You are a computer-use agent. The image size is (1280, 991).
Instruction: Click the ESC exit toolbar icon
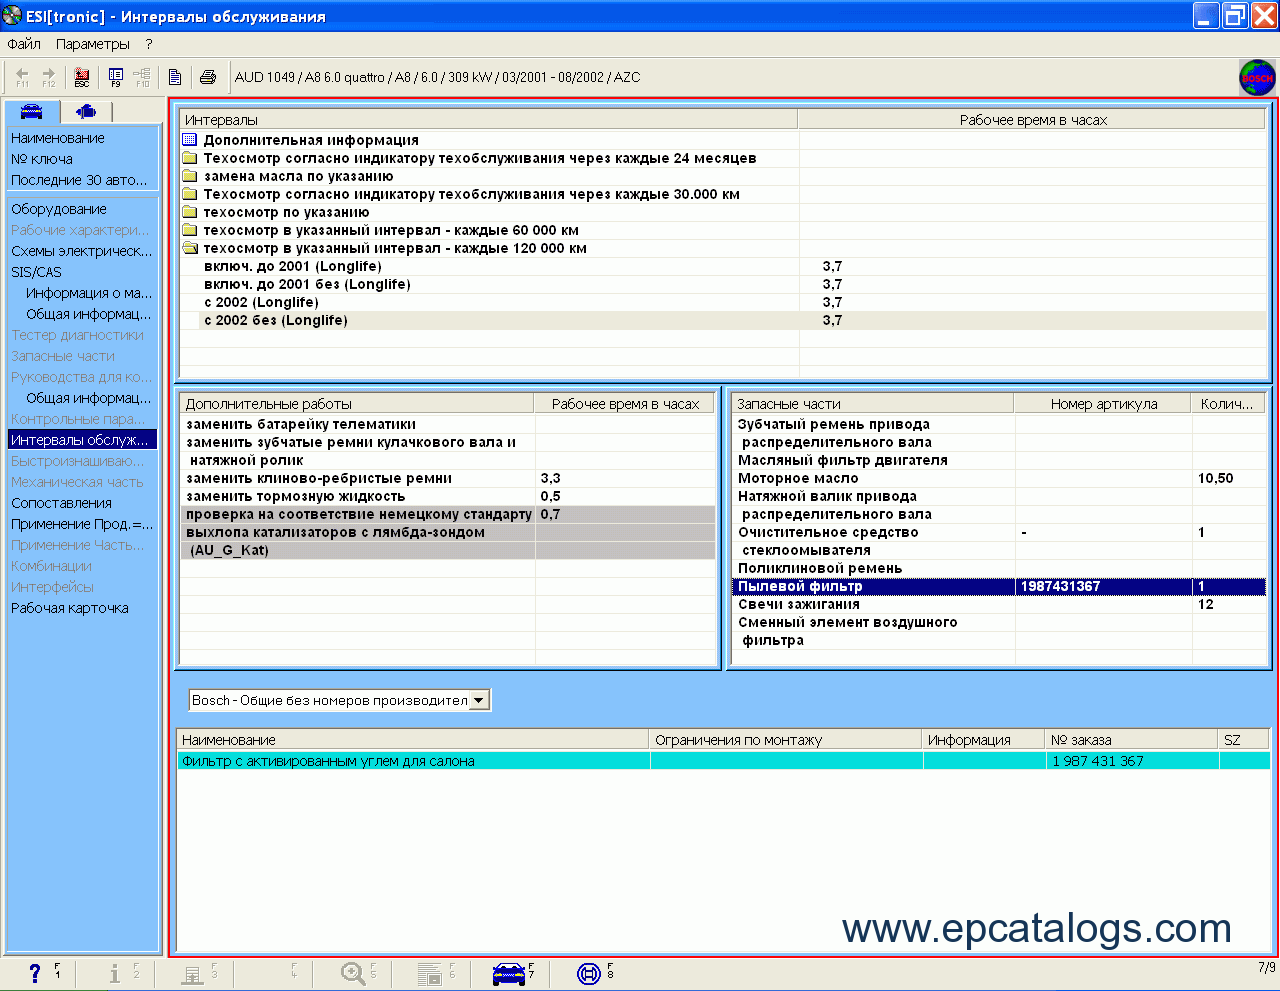pos(82,77)
